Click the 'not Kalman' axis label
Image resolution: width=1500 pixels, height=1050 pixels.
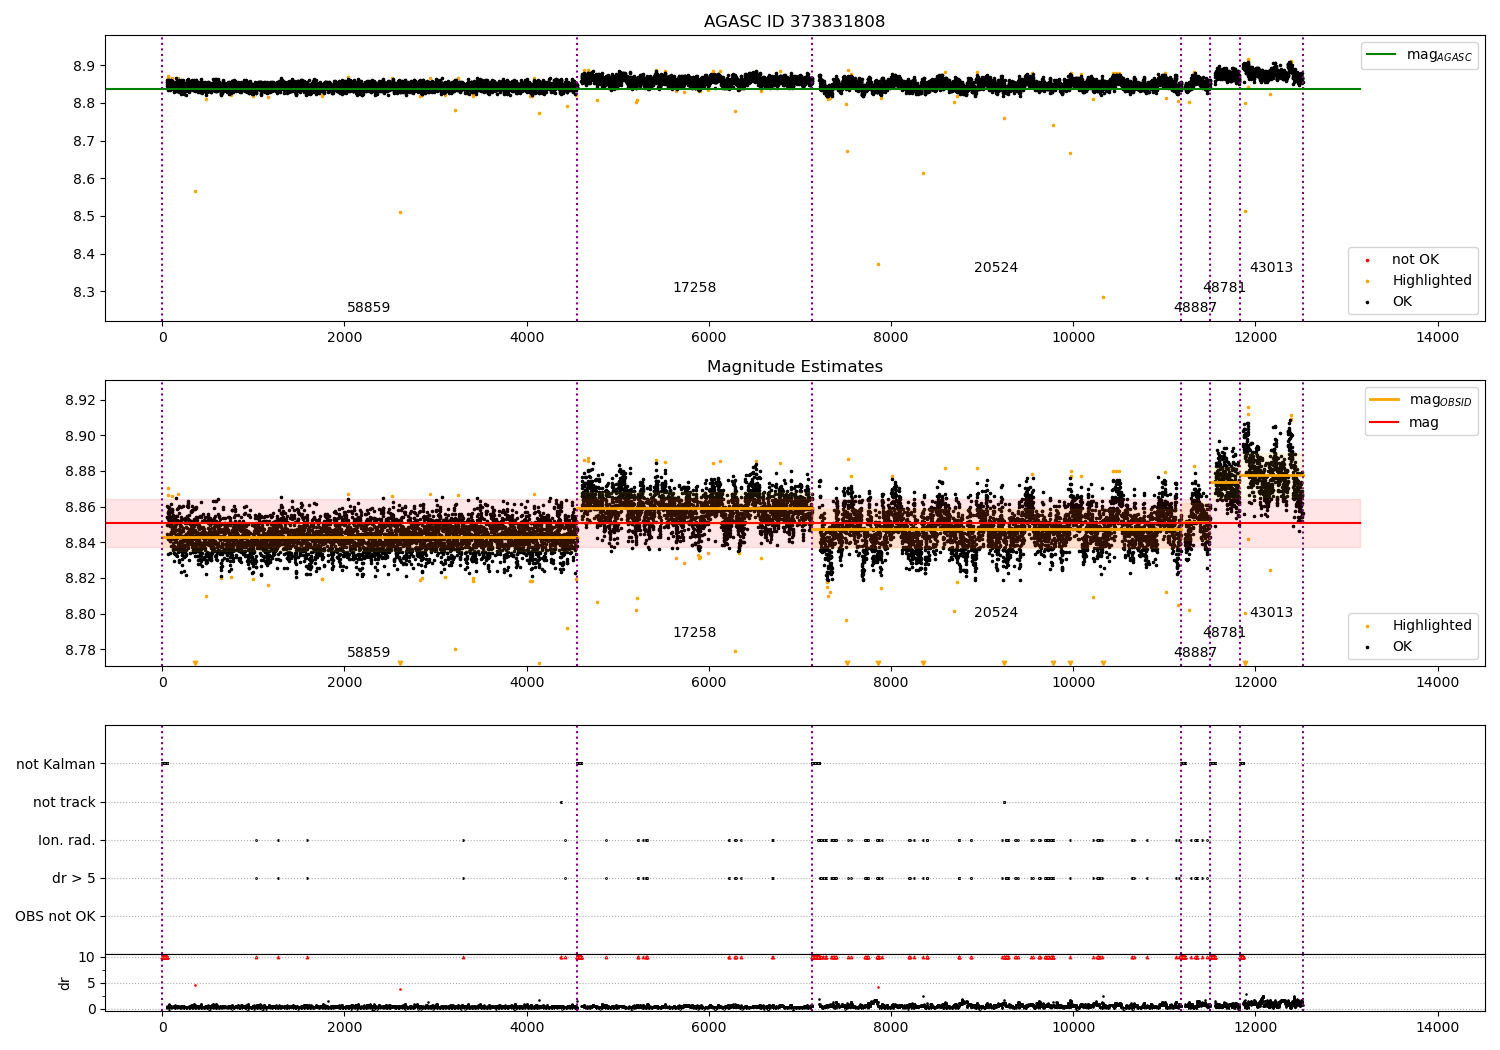[x=56, y=765]
